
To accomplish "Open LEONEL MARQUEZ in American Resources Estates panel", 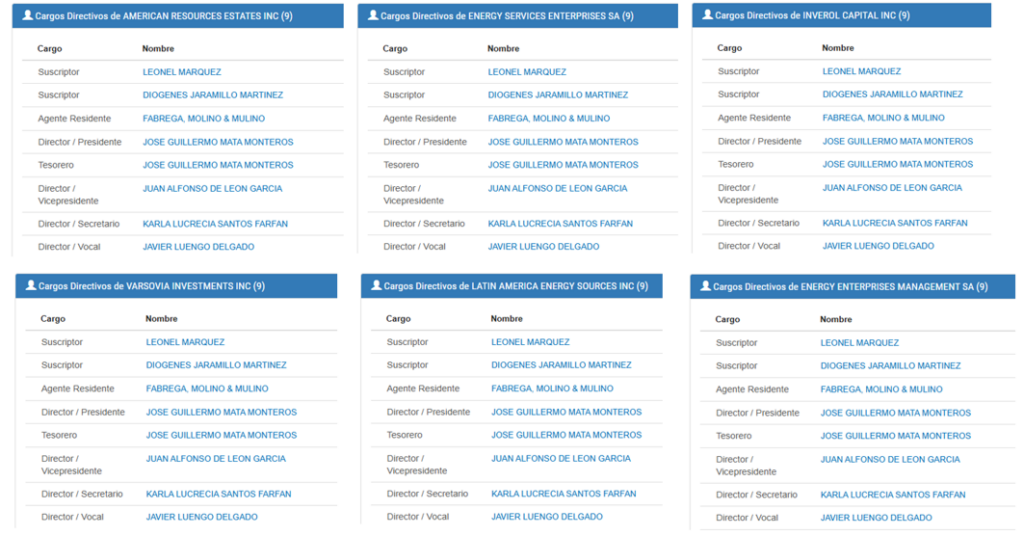I will [x=182, y=72].
